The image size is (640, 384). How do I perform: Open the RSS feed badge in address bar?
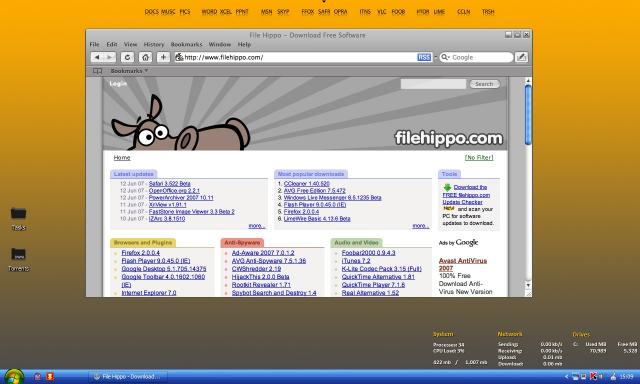(424, 58)
